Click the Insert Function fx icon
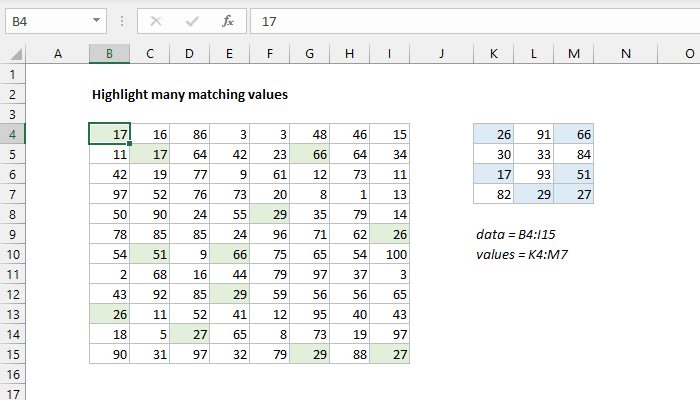This screenshot has height=400, width=700. (227, 19)
